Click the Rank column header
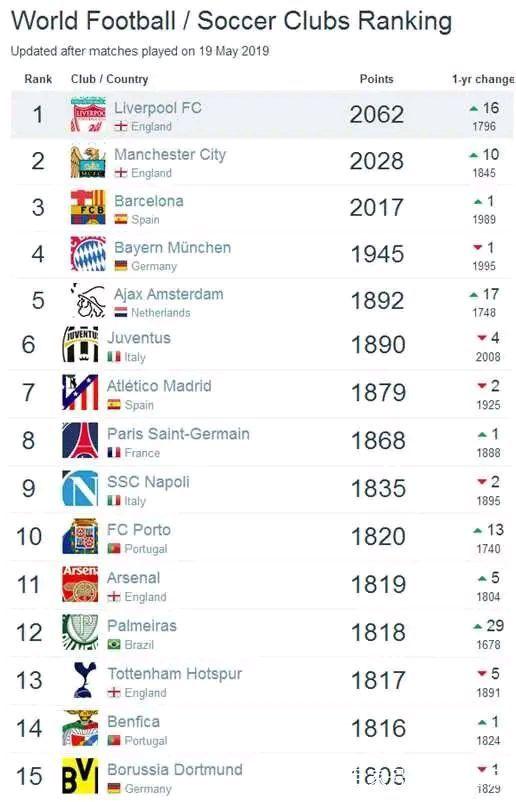This screenshot has width=516, height=802. pos(38,79)
